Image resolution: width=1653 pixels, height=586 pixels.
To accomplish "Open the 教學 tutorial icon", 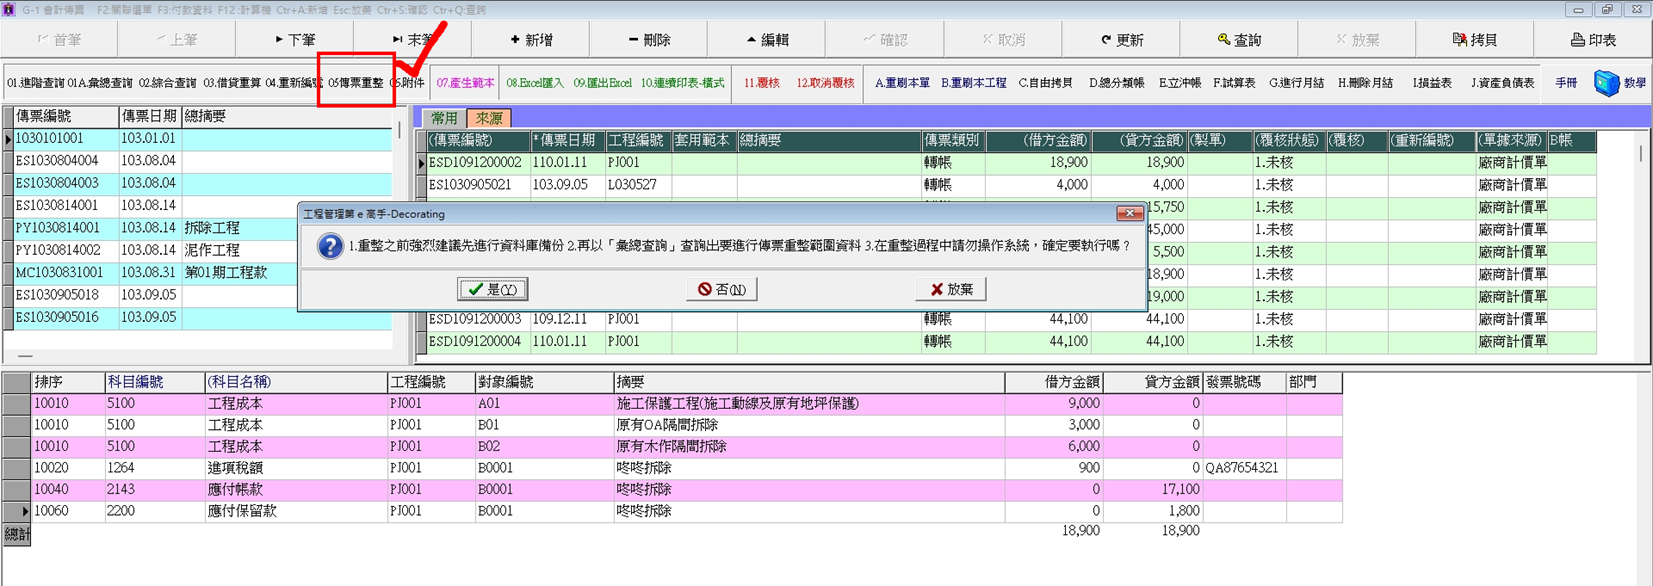I will coord(1619,83).
